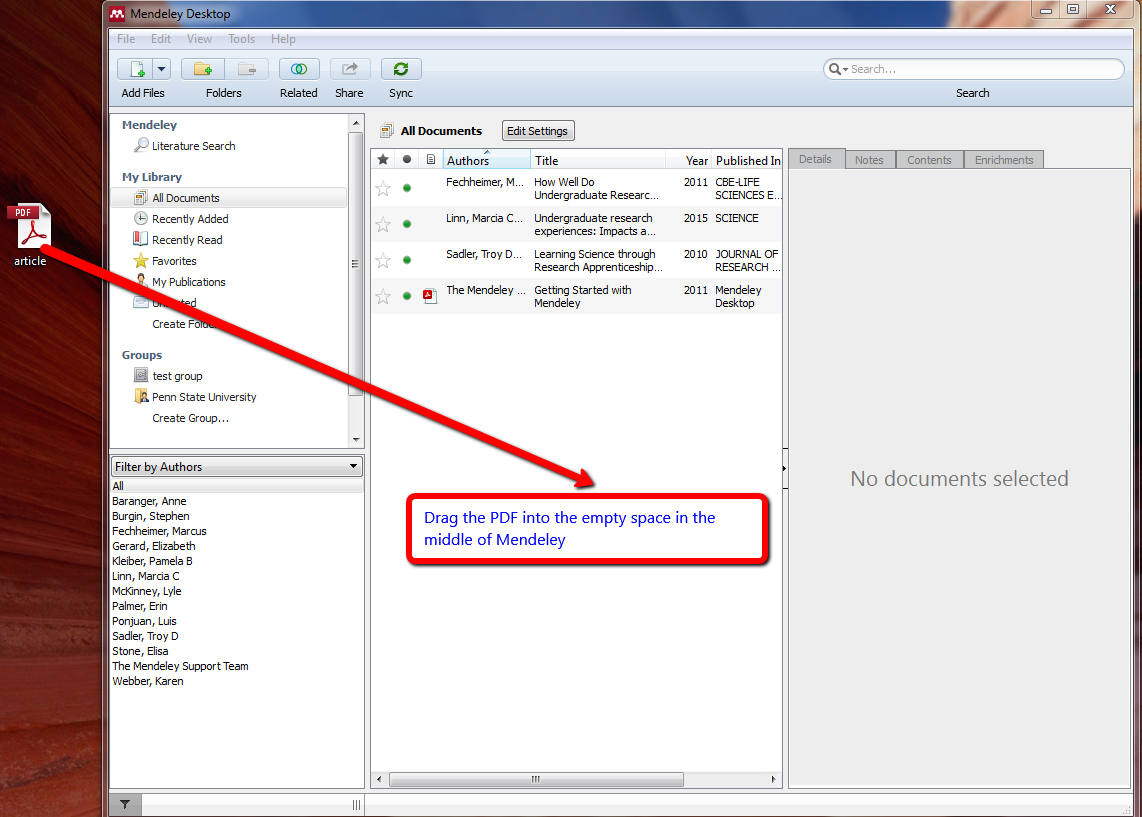Image resolution: width=1142 pixels, height=817 pixels.
Task: Open the Favorites folder
Action: [165, 261]
